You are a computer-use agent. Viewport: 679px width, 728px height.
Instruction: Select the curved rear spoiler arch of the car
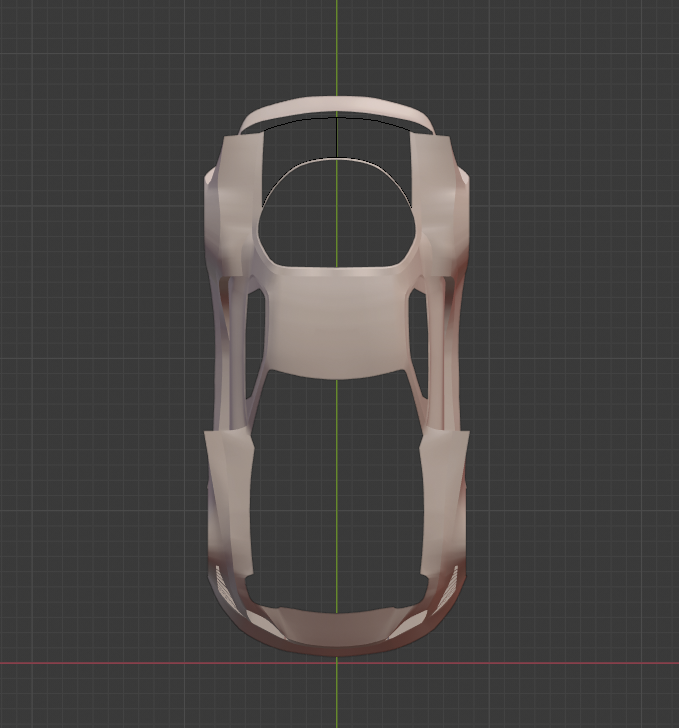click(337, 105)
